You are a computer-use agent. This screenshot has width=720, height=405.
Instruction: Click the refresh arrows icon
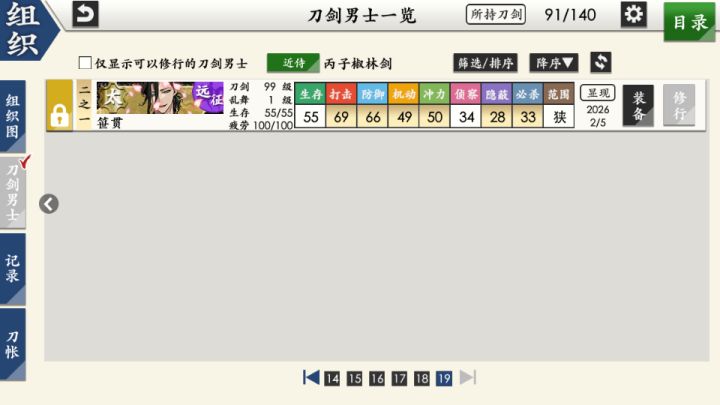tap(601, 62)
